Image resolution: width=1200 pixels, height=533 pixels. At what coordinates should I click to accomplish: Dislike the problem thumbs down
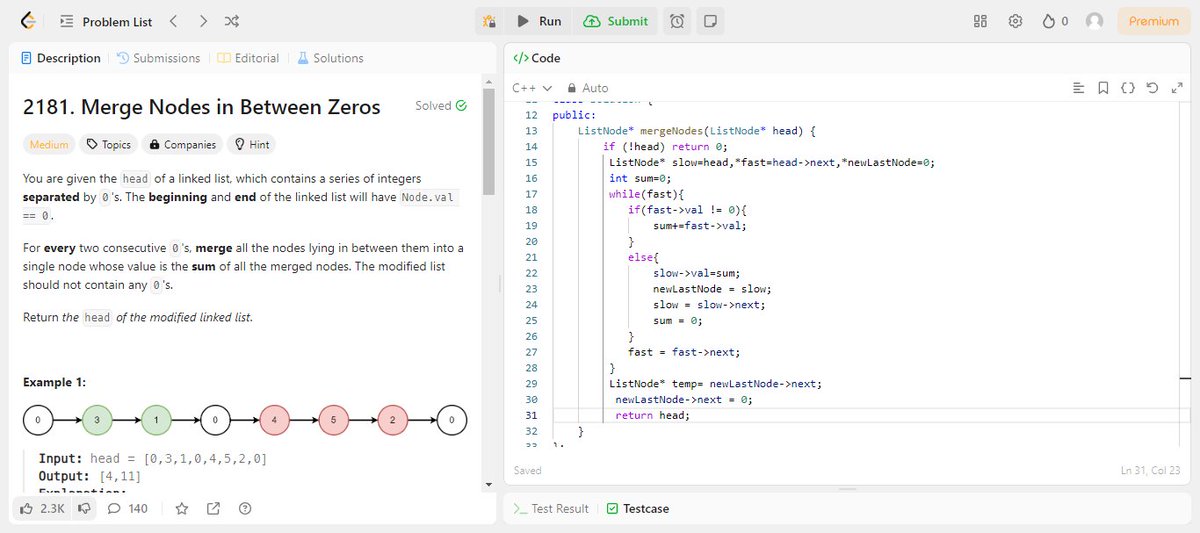pyautogui.click(x=85, y=509)
